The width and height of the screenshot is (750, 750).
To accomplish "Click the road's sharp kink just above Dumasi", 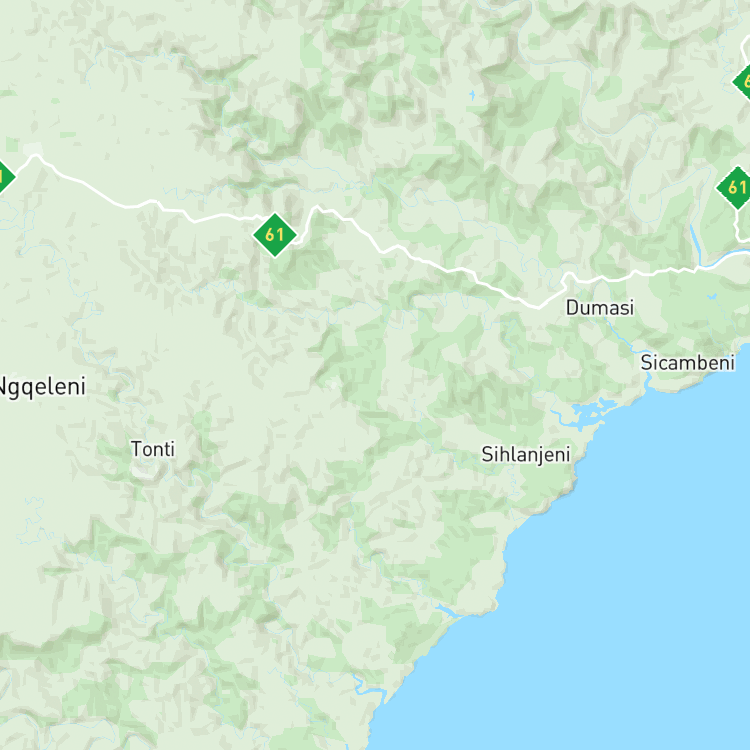I will 566,281.
